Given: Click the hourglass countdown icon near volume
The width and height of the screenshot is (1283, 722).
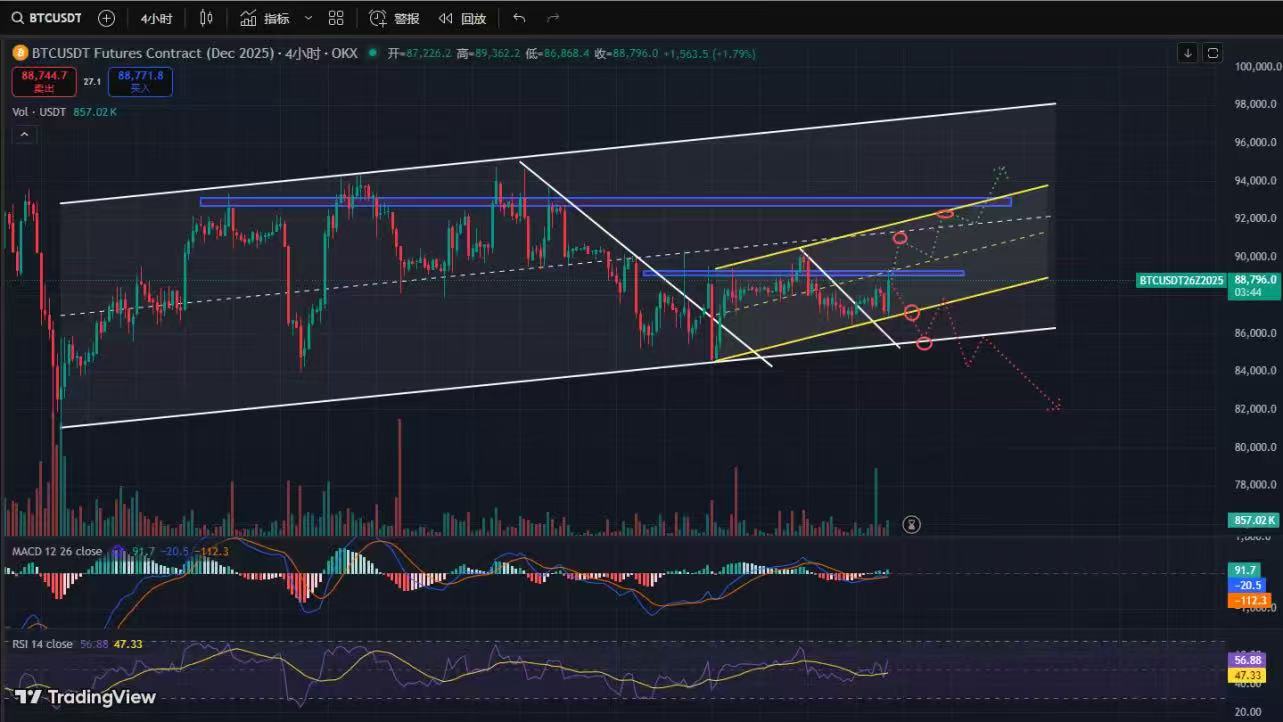Looking at the screenshot, I should 911,523.
